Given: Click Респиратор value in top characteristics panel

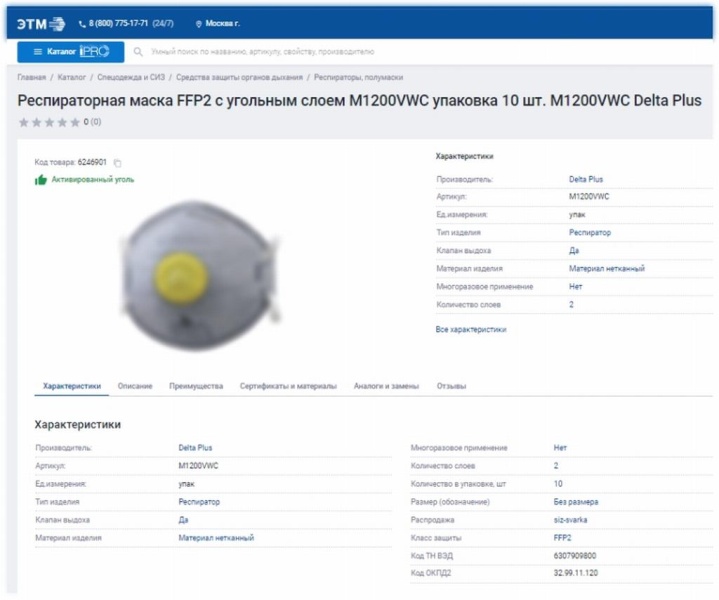Looking at the screenshot, I should (x=590, y=233).
